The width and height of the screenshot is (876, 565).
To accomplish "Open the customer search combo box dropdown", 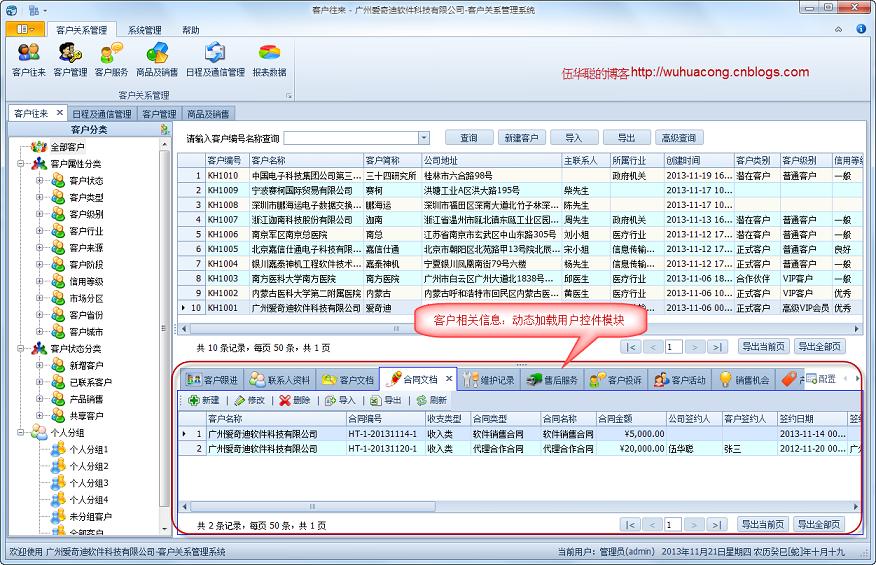I will [x=424, y=137].
